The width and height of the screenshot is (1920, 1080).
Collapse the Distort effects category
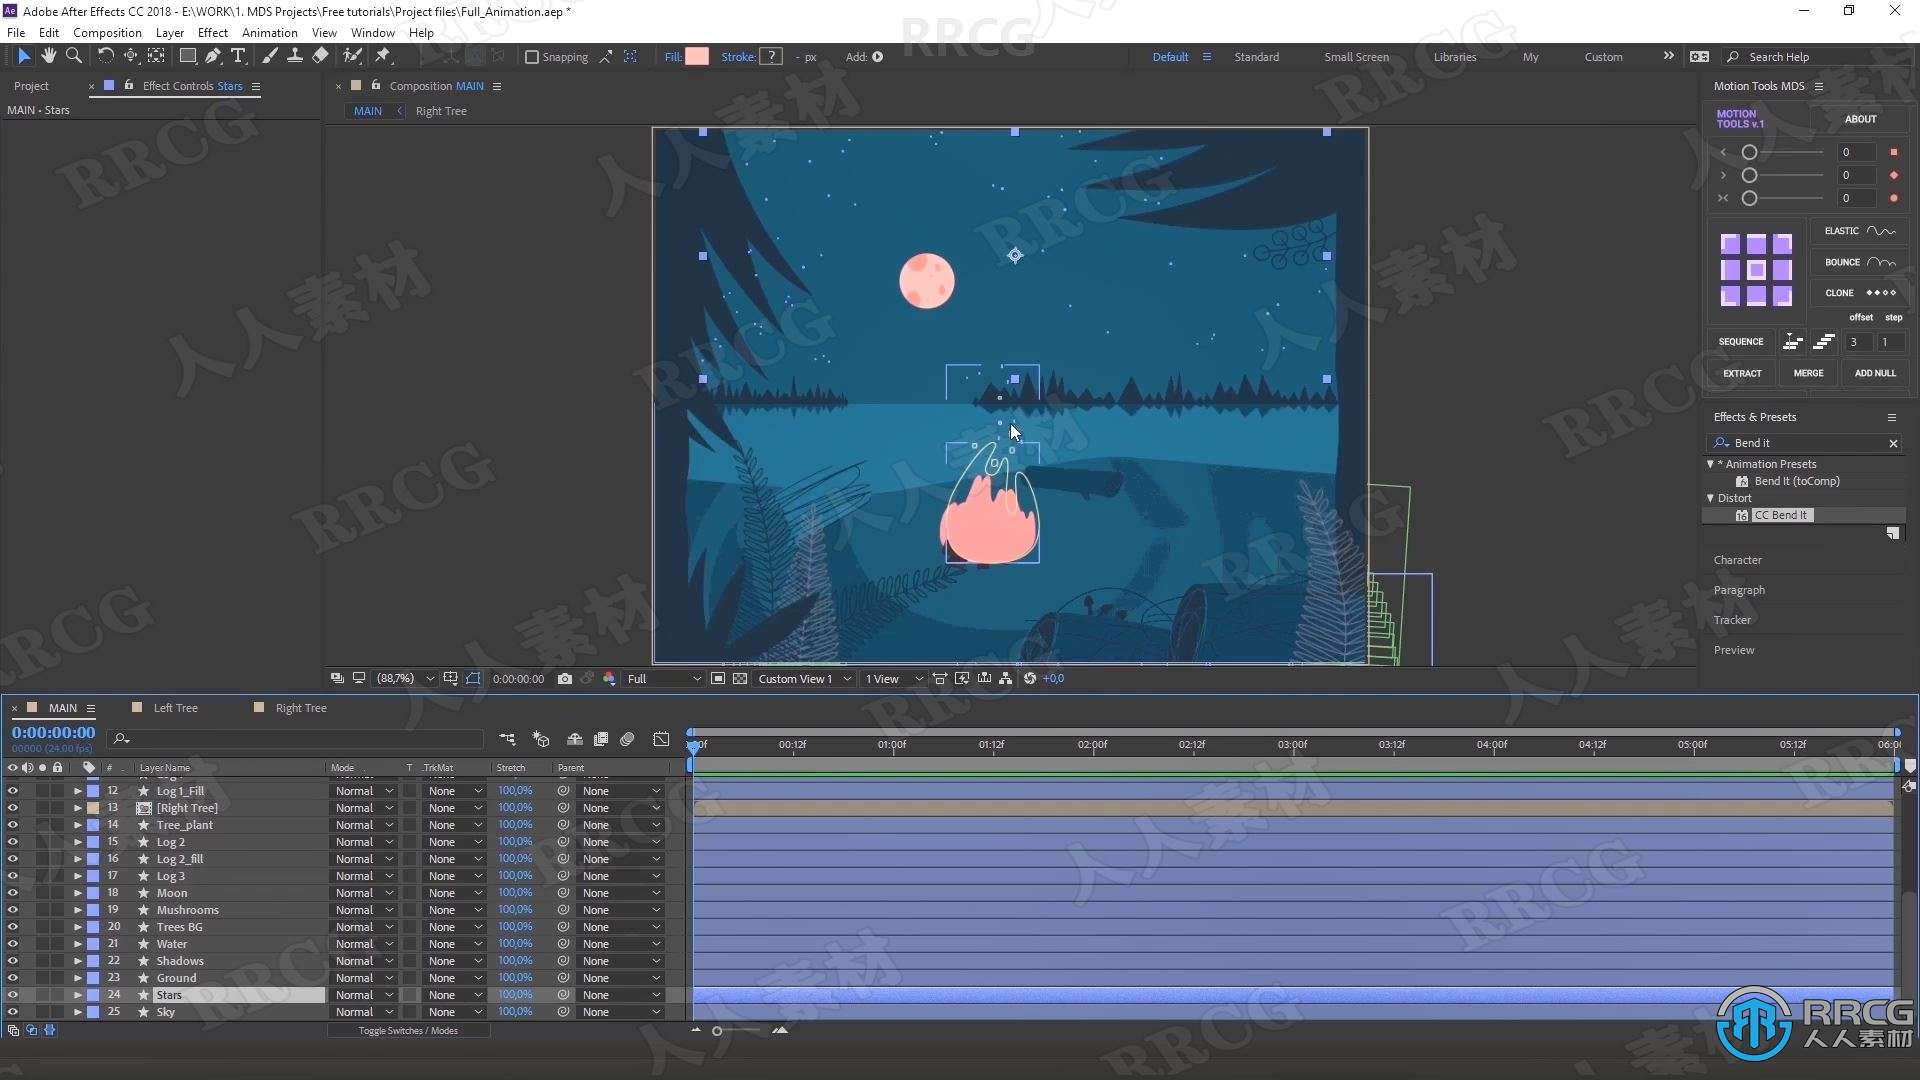click(1710, 498)
